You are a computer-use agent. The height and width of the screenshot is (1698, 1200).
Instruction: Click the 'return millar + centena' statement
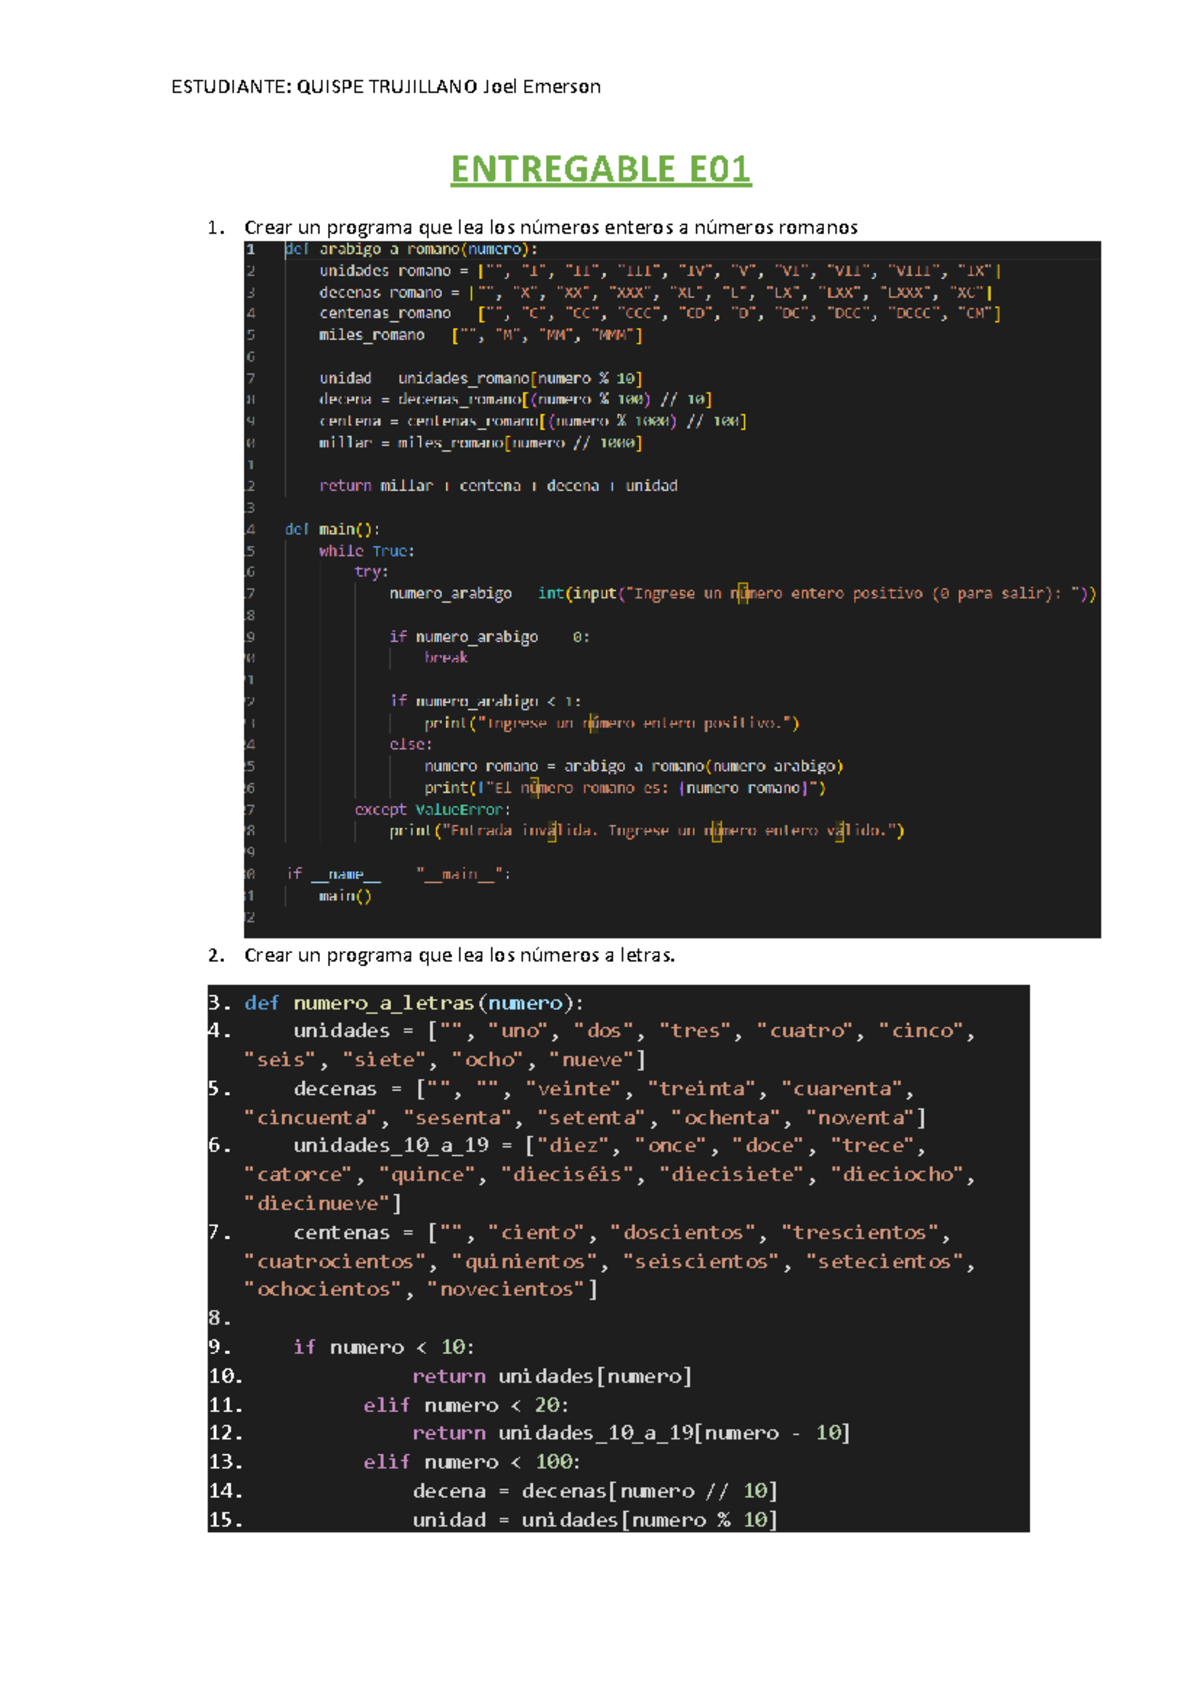point(498,486)
